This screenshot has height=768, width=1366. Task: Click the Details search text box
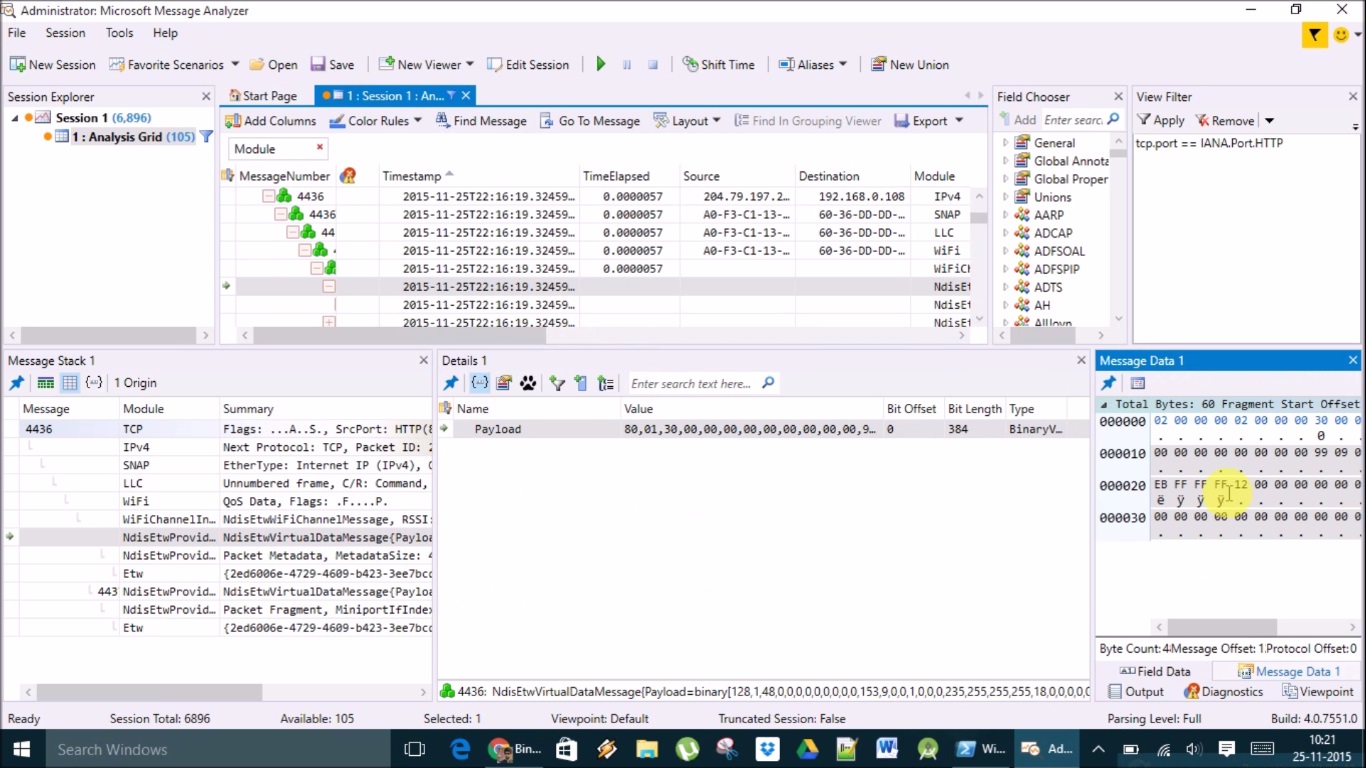[692, 383]
